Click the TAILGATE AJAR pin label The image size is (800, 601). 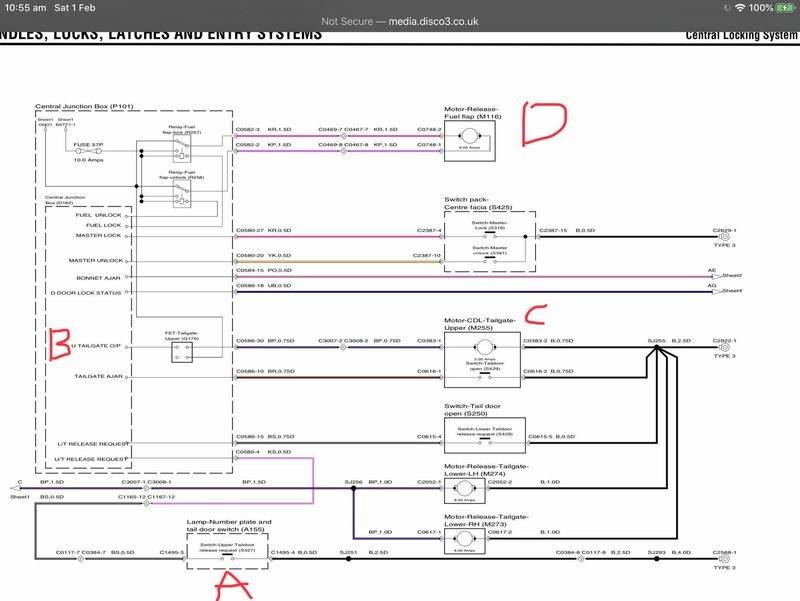point(98,376)
